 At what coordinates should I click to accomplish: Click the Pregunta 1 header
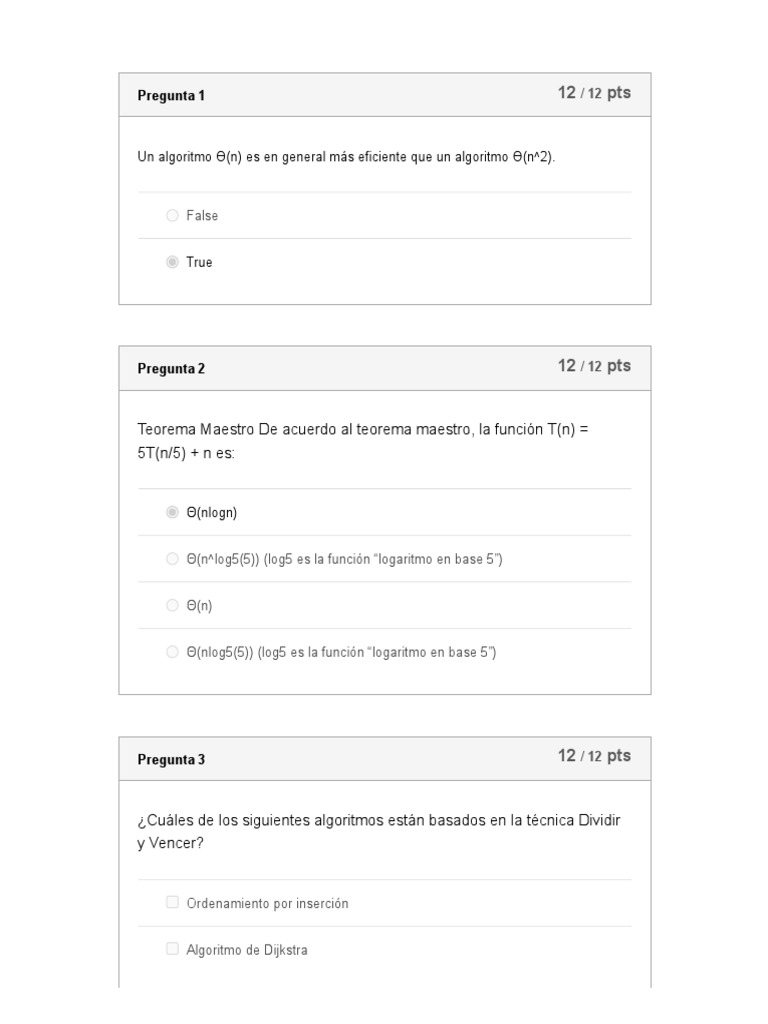171,96
